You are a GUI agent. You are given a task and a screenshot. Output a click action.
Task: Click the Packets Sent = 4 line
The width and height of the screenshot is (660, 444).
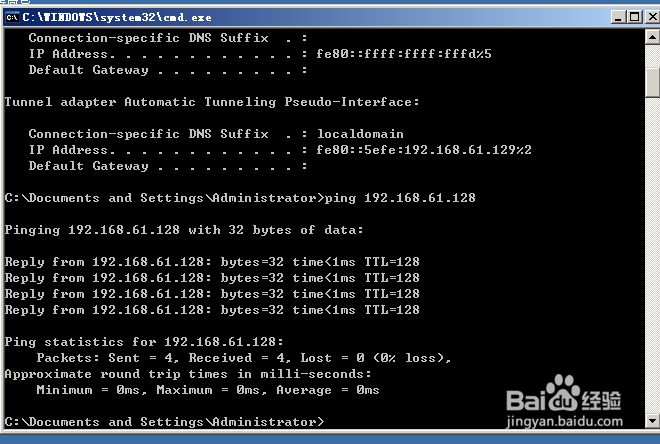coord(244,358)
